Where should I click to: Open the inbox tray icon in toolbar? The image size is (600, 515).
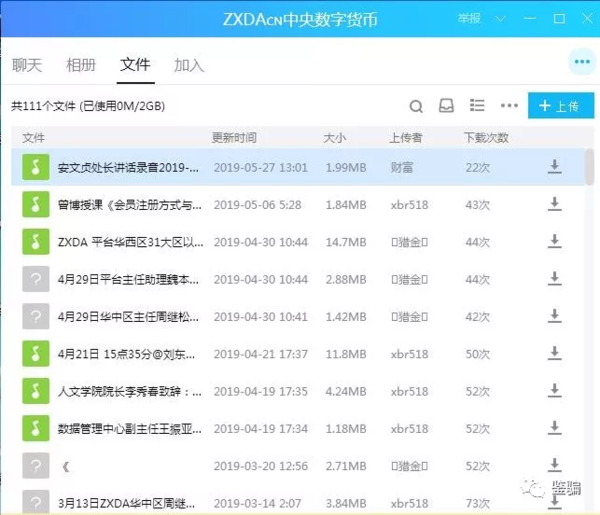click(446, 106)
